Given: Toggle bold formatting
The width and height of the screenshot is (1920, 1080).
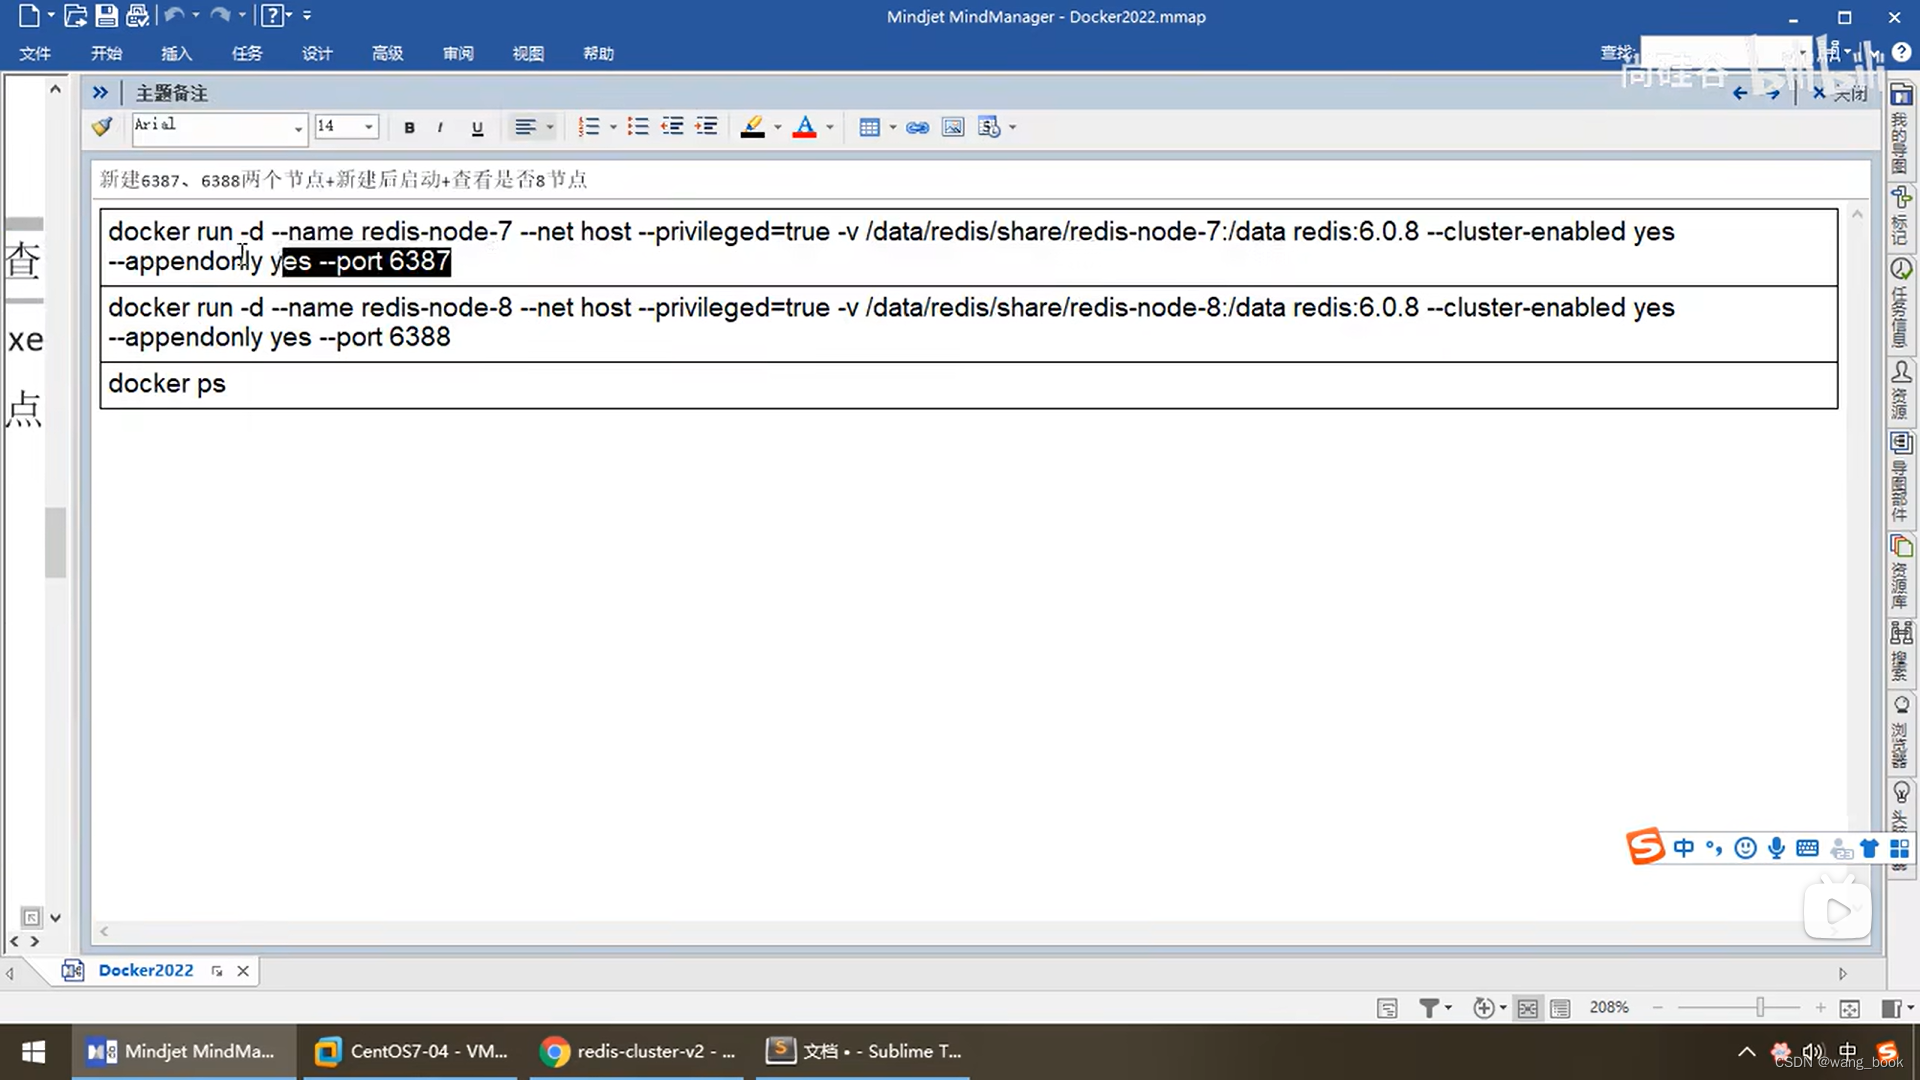Looking at the screenshot, I should pos(409,127).
